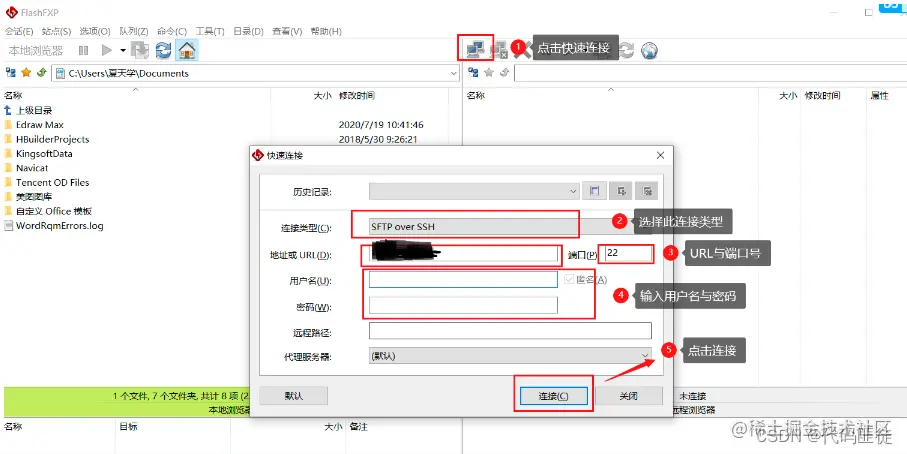The height and width of the screenshot is (454, 907).
Task: Refresh the local browser file list
Action: coord(164,50)
